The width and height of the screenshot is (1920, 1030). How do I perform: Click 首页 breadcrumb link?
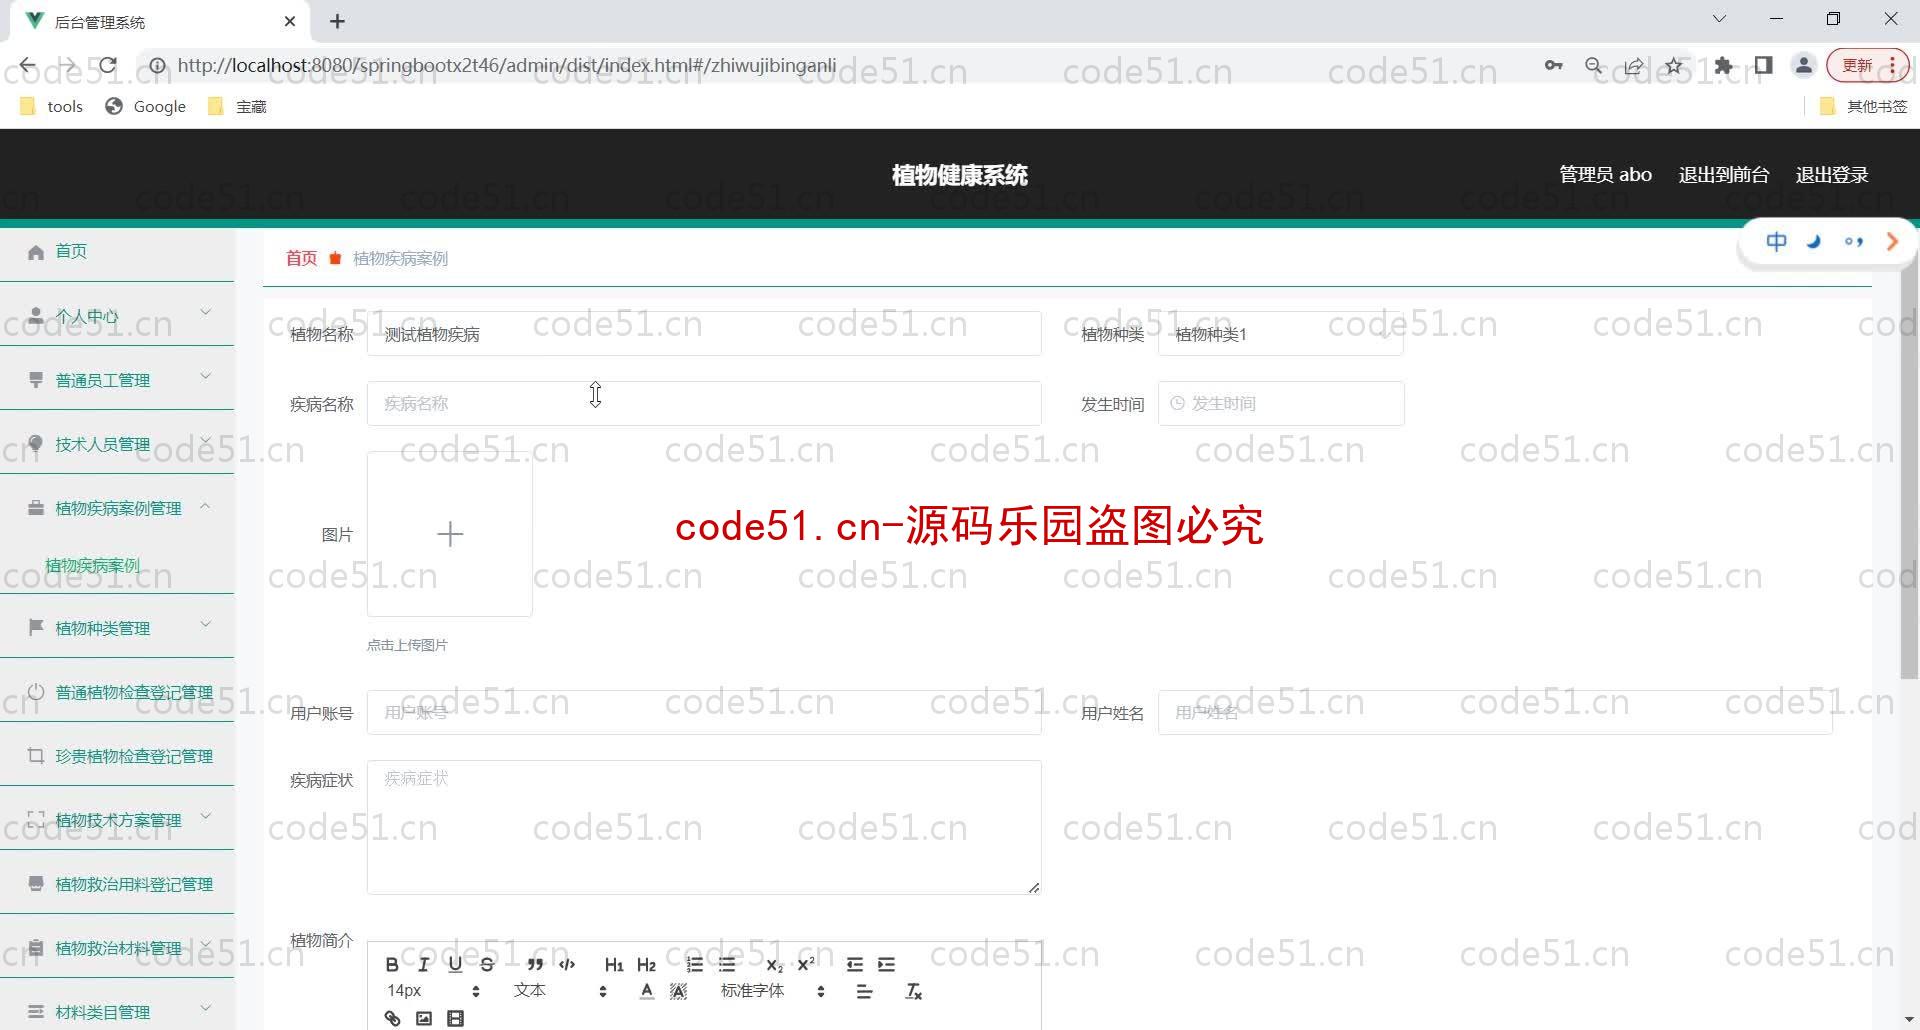(x=301, y=258)
